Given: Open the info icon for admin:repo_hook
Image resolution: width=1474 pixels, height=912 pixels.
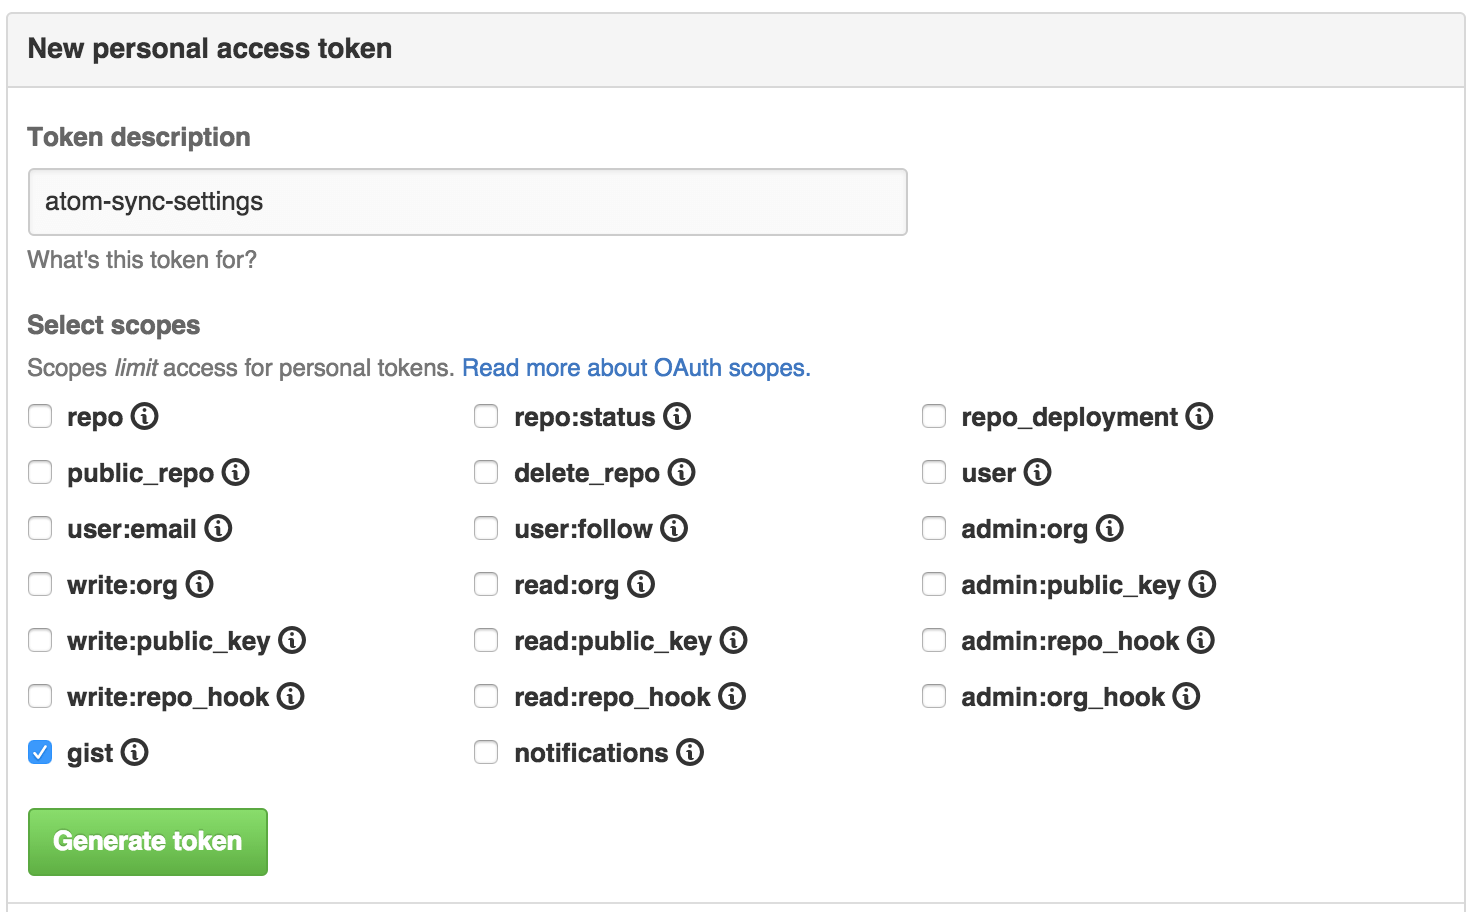Looking at the screenshot, I should click(x=1201, y=640).
